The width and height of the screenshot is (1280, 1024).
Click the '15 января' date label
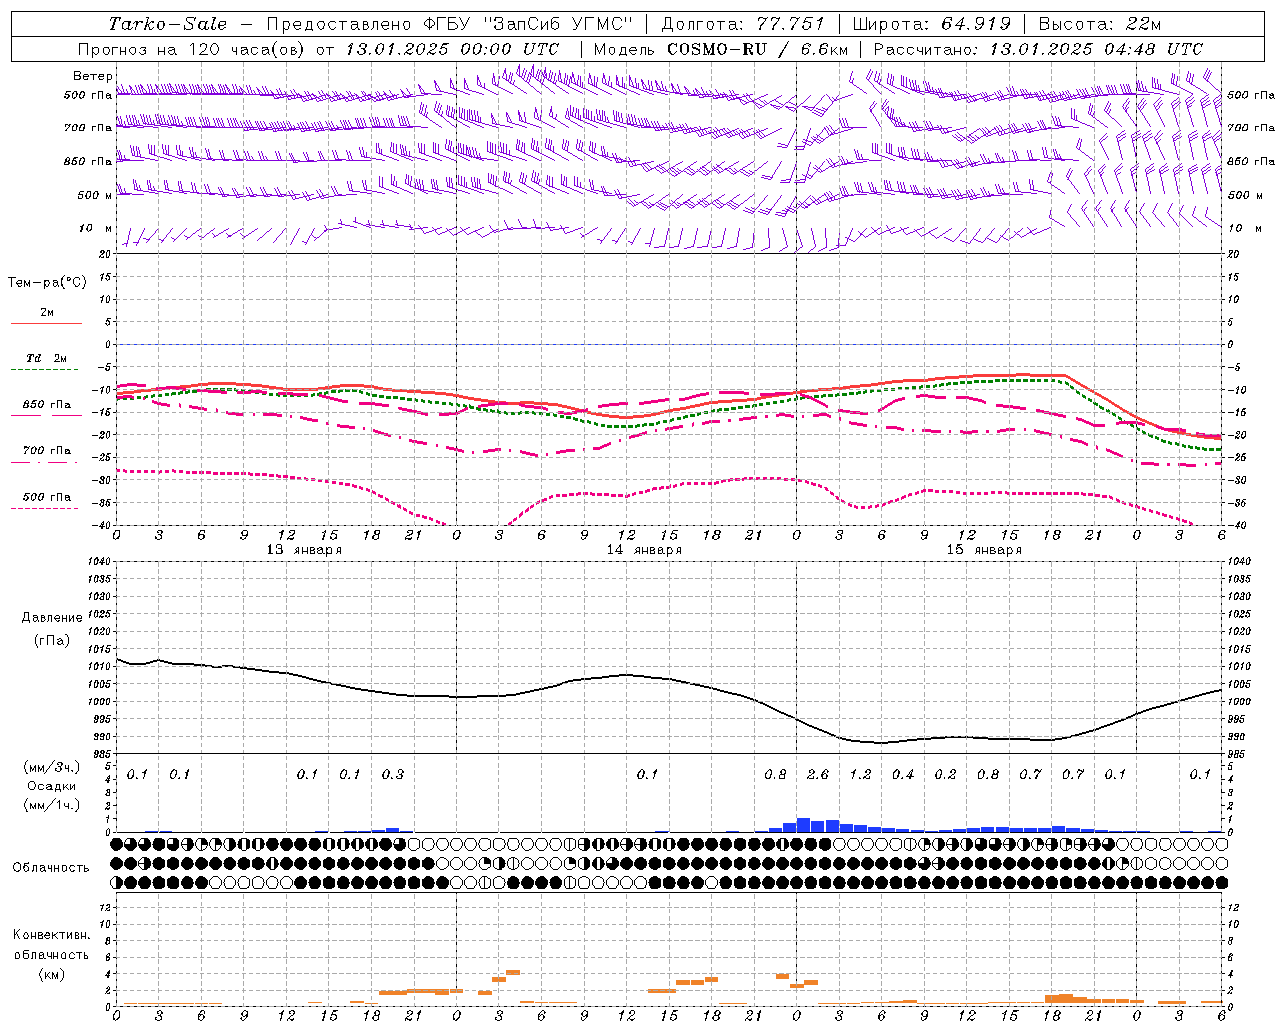[x=984, y=550]
